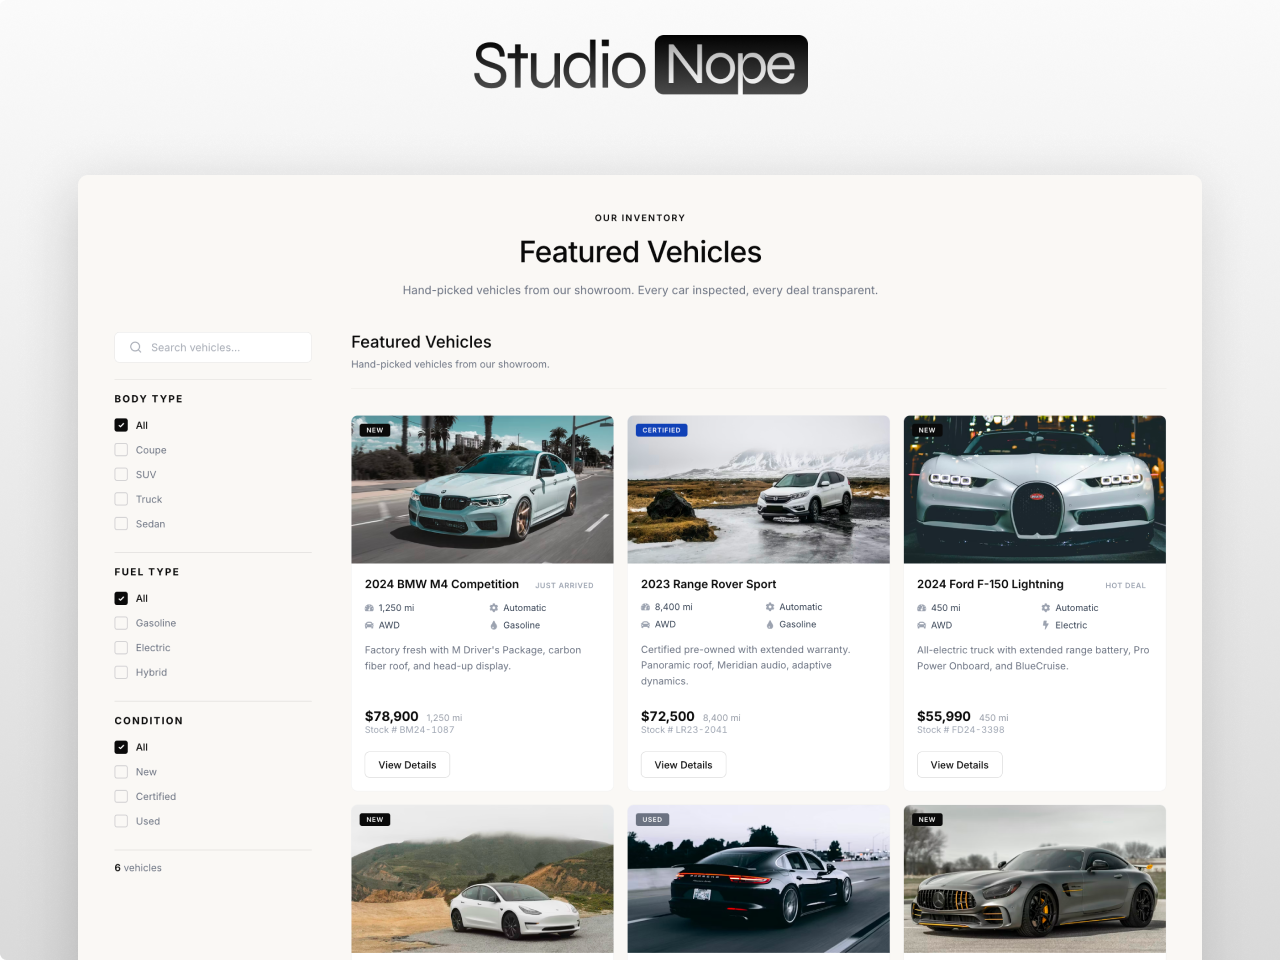Click the Gasoline fuel pump icon on the Range Rover card
Viewport: 1280px width, 960px height.
[x=768, y=624]
